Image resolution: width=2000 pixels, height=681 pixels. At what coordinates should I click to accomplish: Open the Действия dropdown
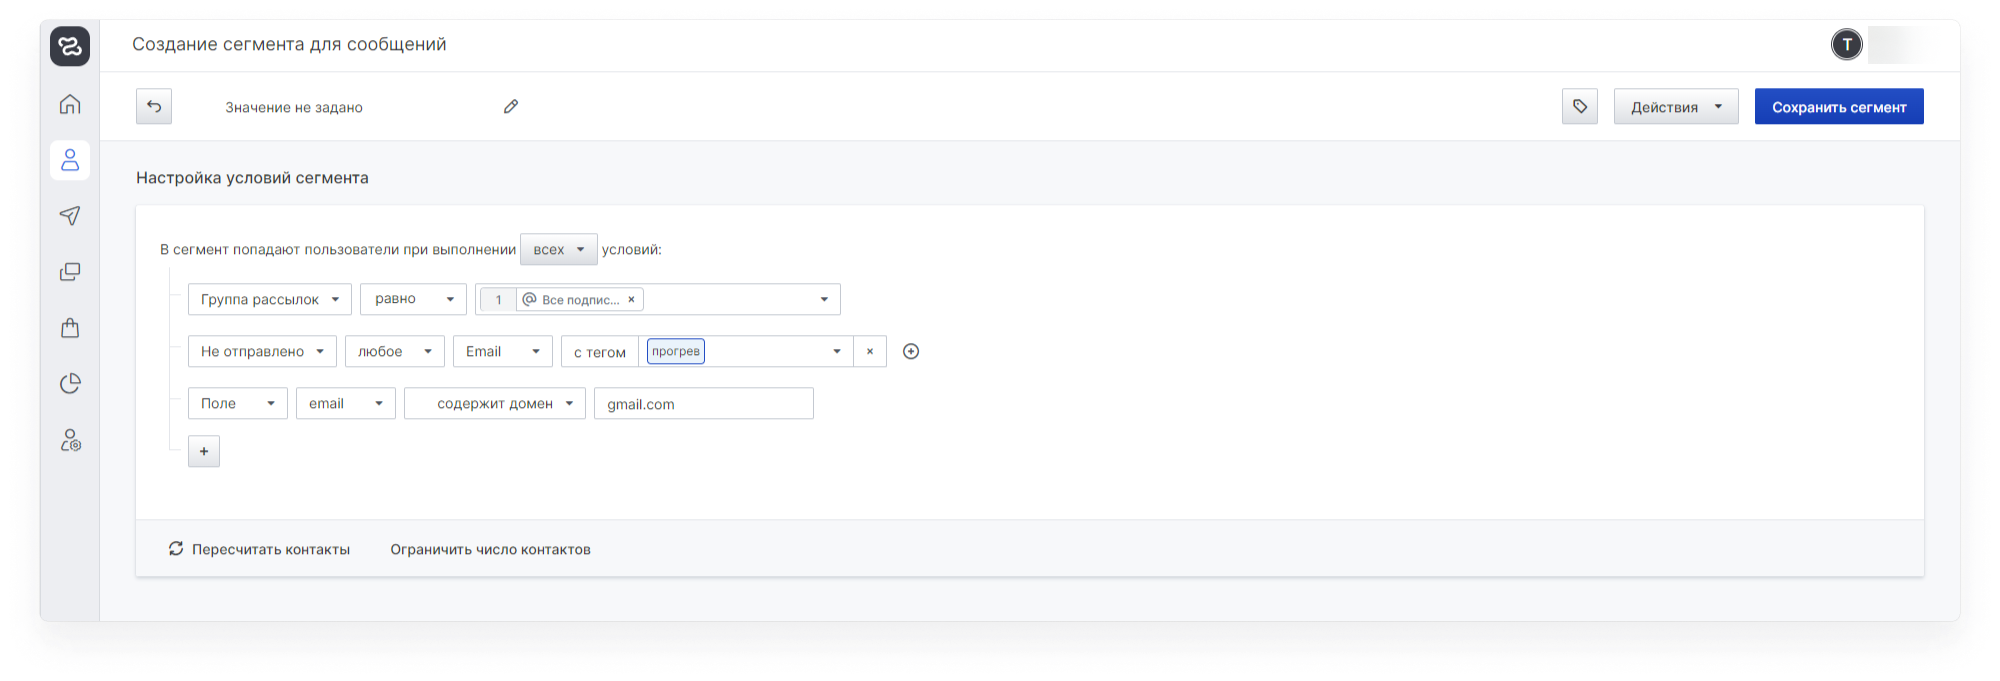point(1676,106)
